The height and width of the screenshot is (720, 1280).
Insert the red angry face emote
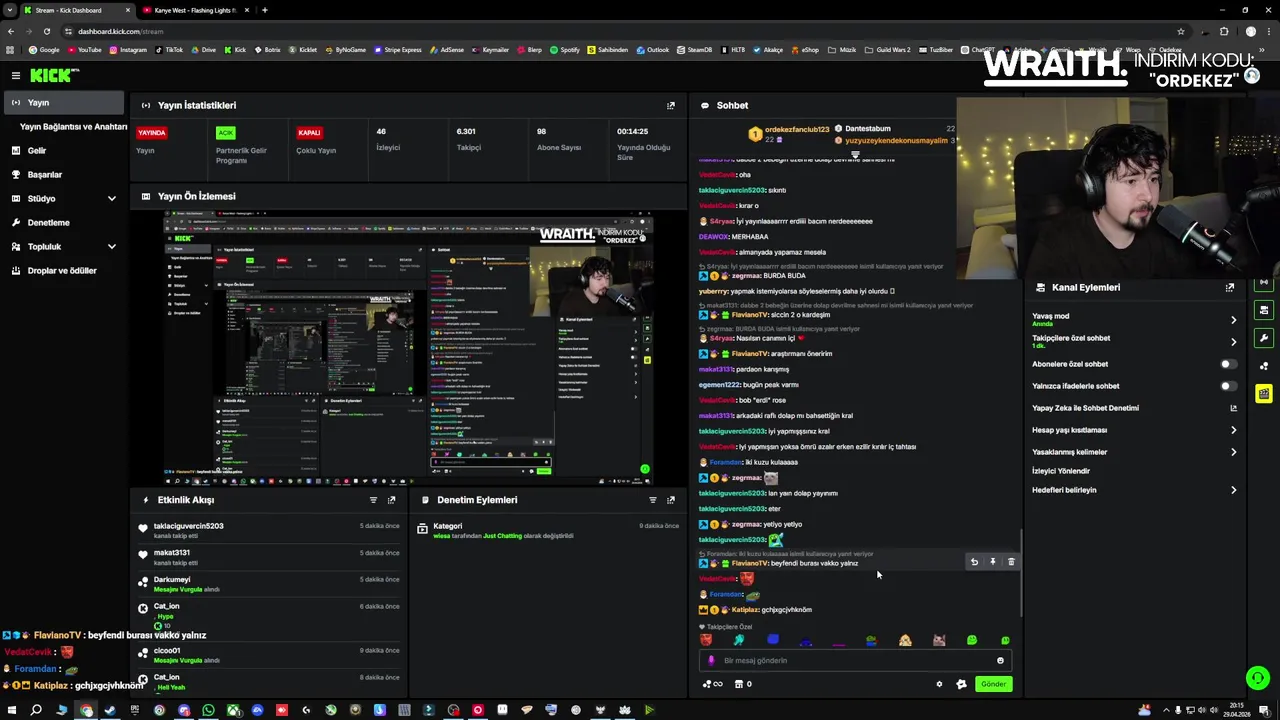[x=706, y=640]
